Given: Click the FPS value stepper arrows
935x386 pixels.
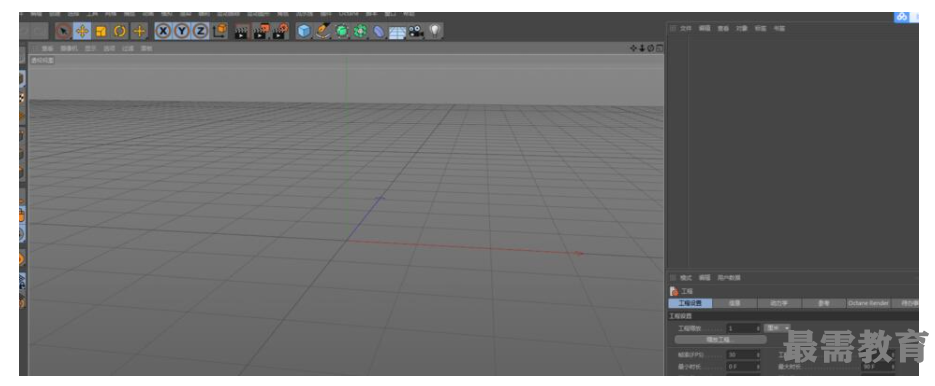Looking at the screenshot, I should (x=758, y=354).
